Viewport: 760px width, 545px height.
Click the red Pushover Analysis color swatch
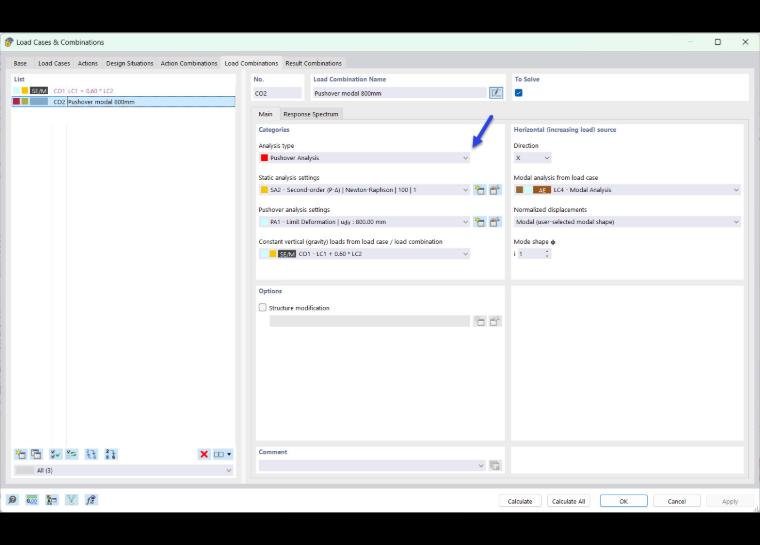264,158
